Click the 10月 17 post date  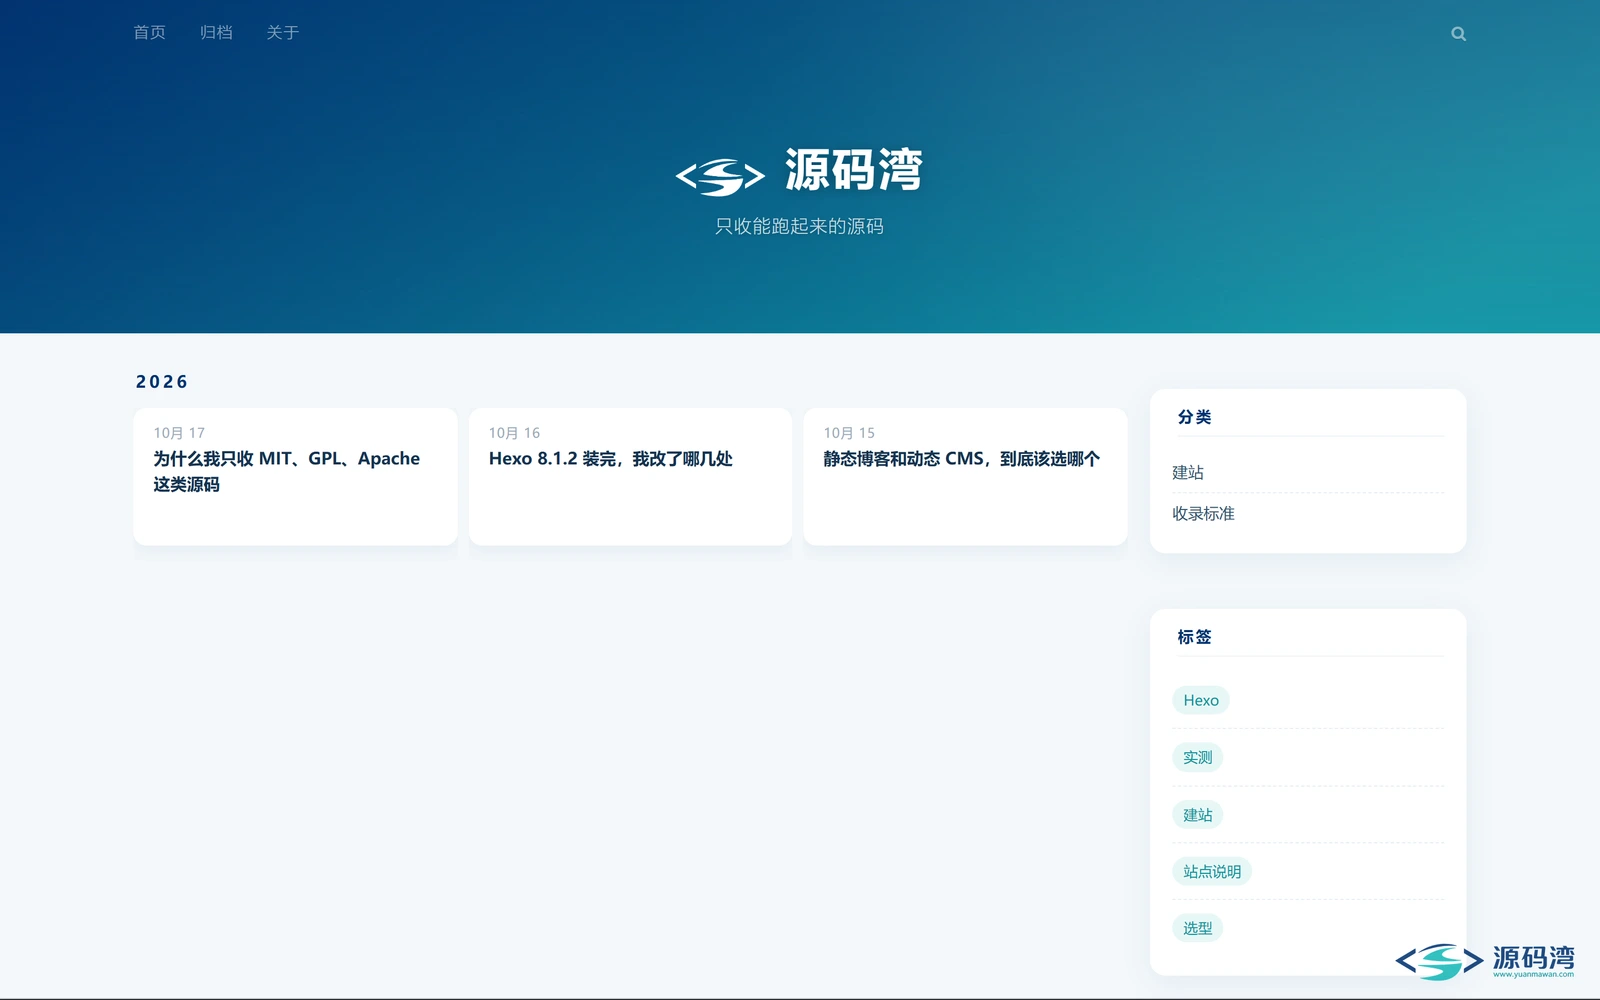179,433
